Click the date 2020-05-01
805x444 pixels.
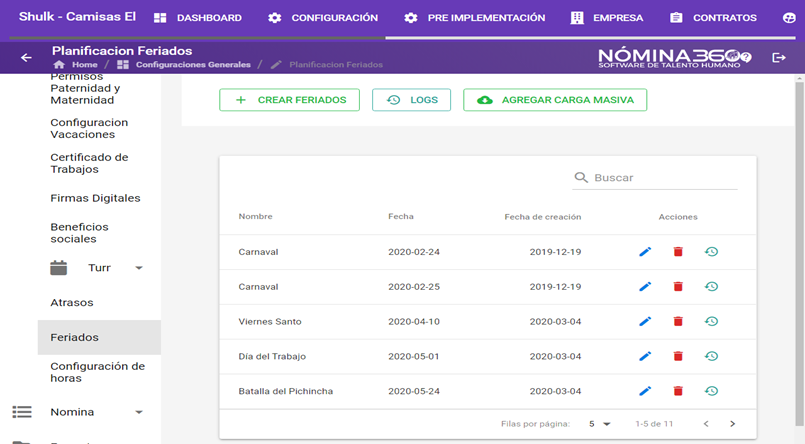(x=414, y=357)
